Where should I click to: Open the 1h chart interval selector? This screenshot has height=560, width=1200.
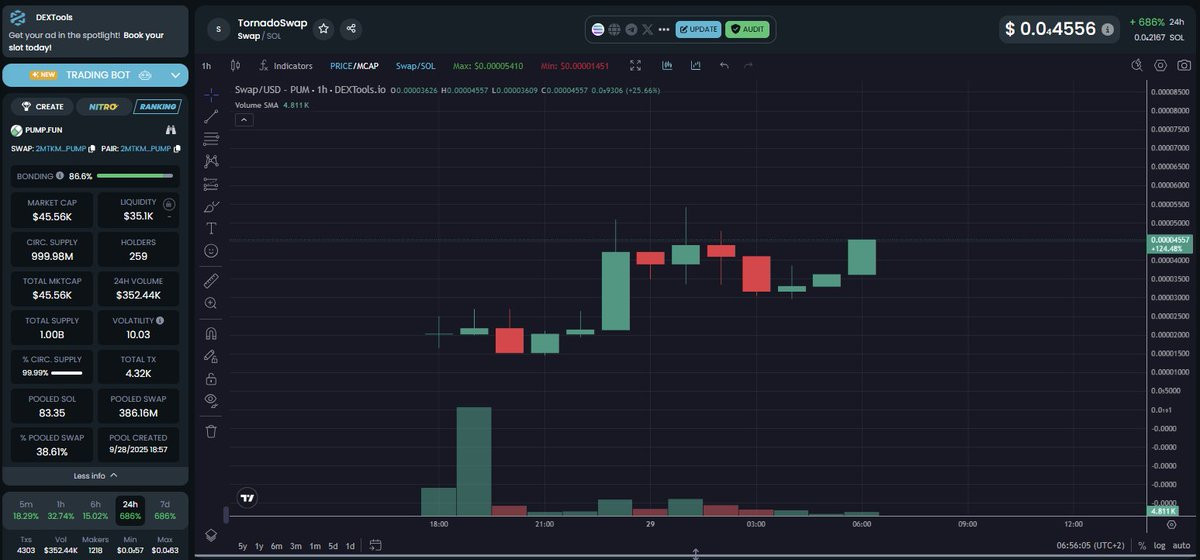point(206,66)
